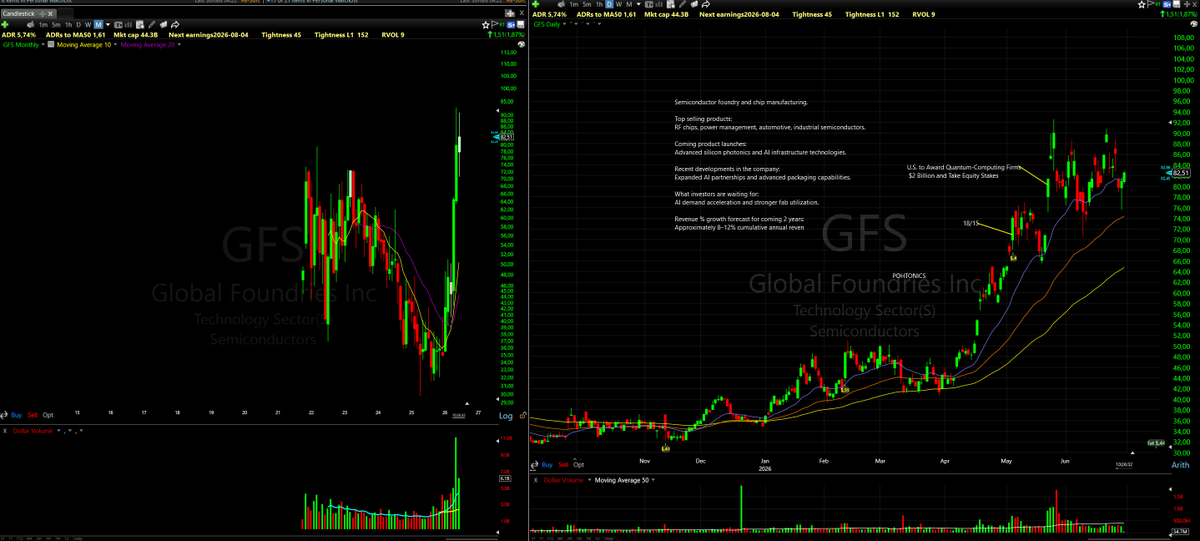Select 1m timeframe on left chart

coord(43,24)
